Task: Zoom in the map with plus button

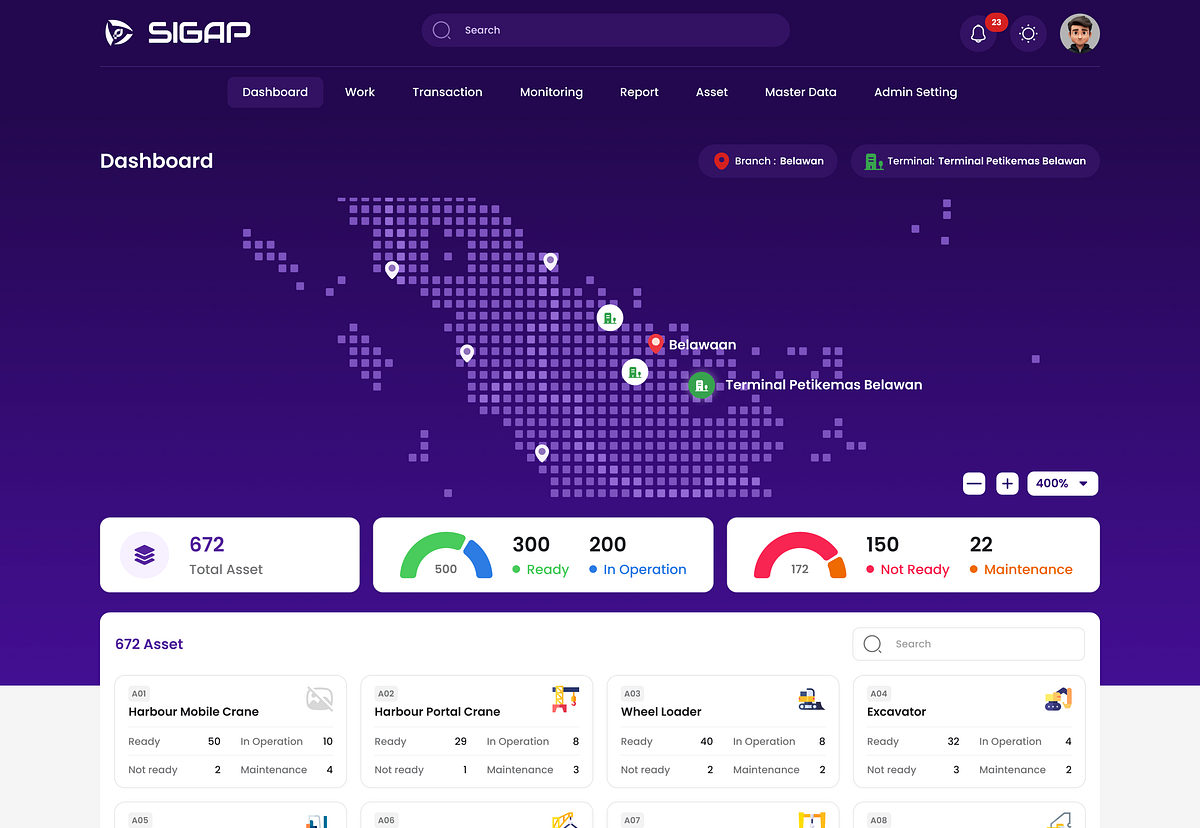Action: coord(1007,484)
